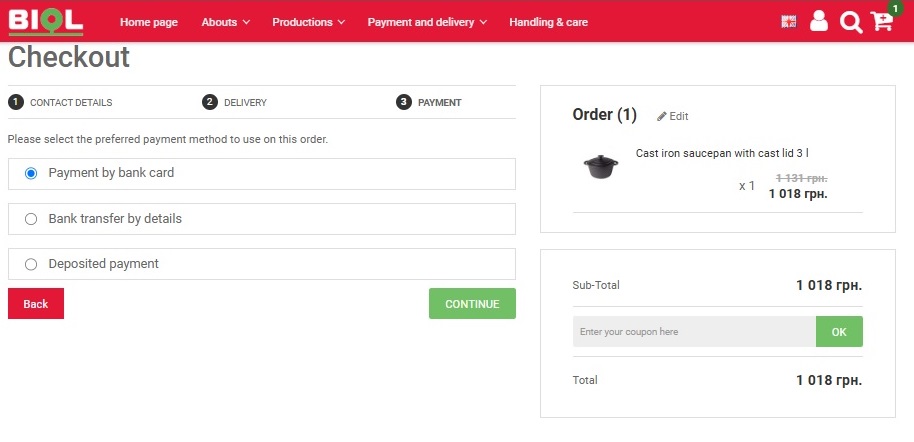Click the coupon code input field
The image size is (914, 442).
(x=694, y=332)
